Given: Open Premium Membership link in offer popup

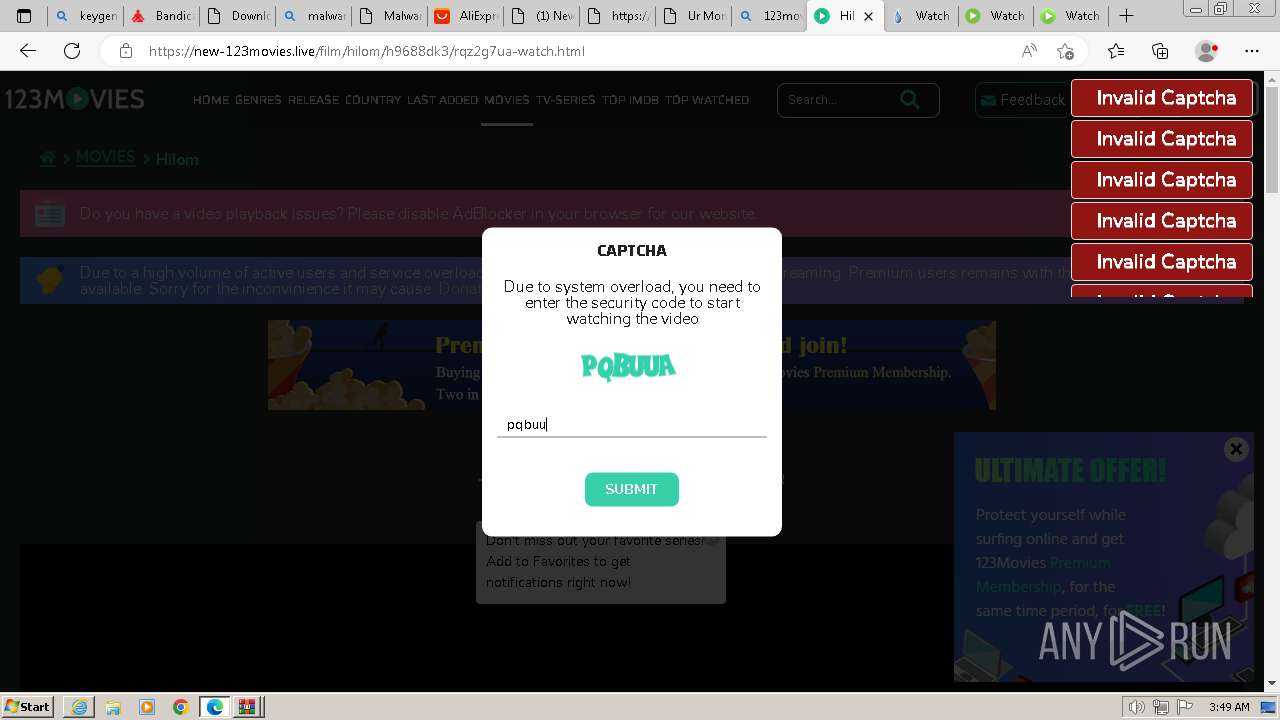Looking at the screenshot, I should (1042, 574).
